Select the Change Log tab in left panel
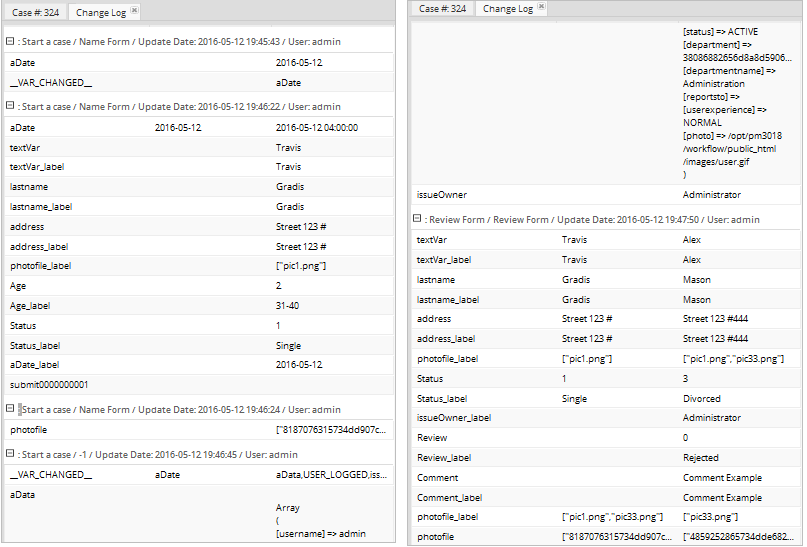Viewport: 807px width, 547px height. 100,11
